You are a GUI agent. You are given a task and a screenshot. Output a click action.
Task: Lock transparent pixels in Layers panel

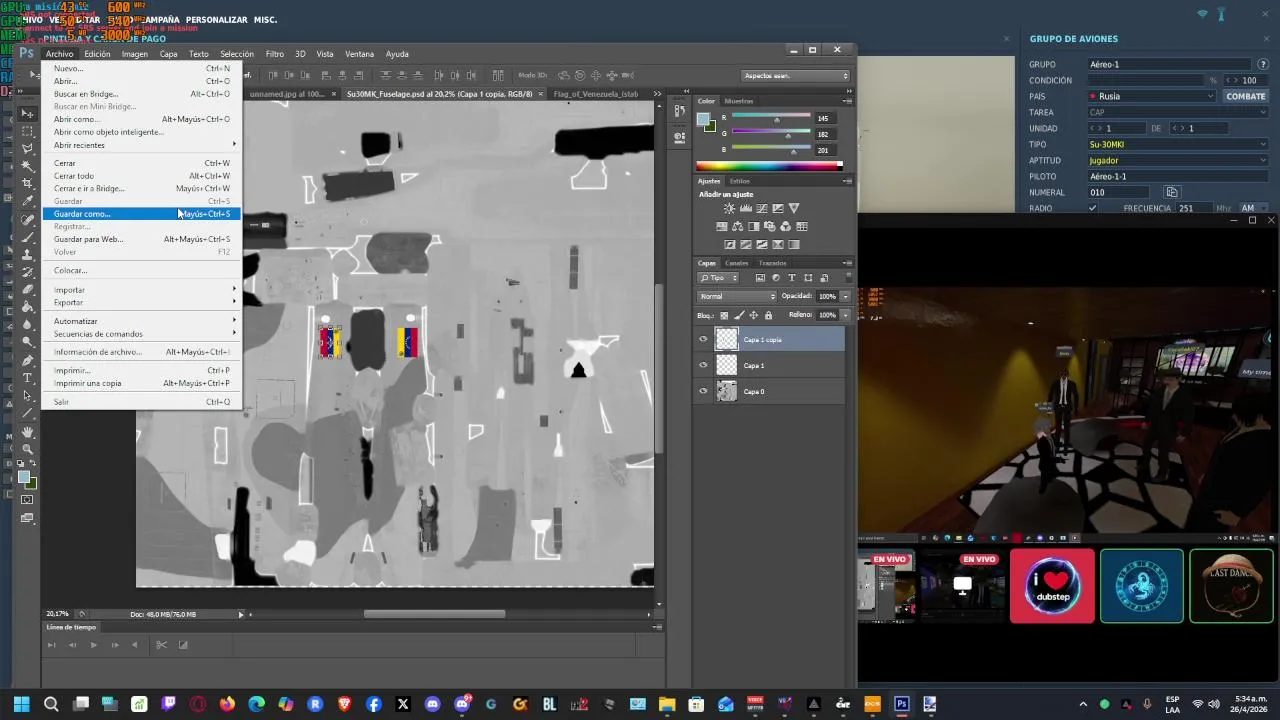724,315
